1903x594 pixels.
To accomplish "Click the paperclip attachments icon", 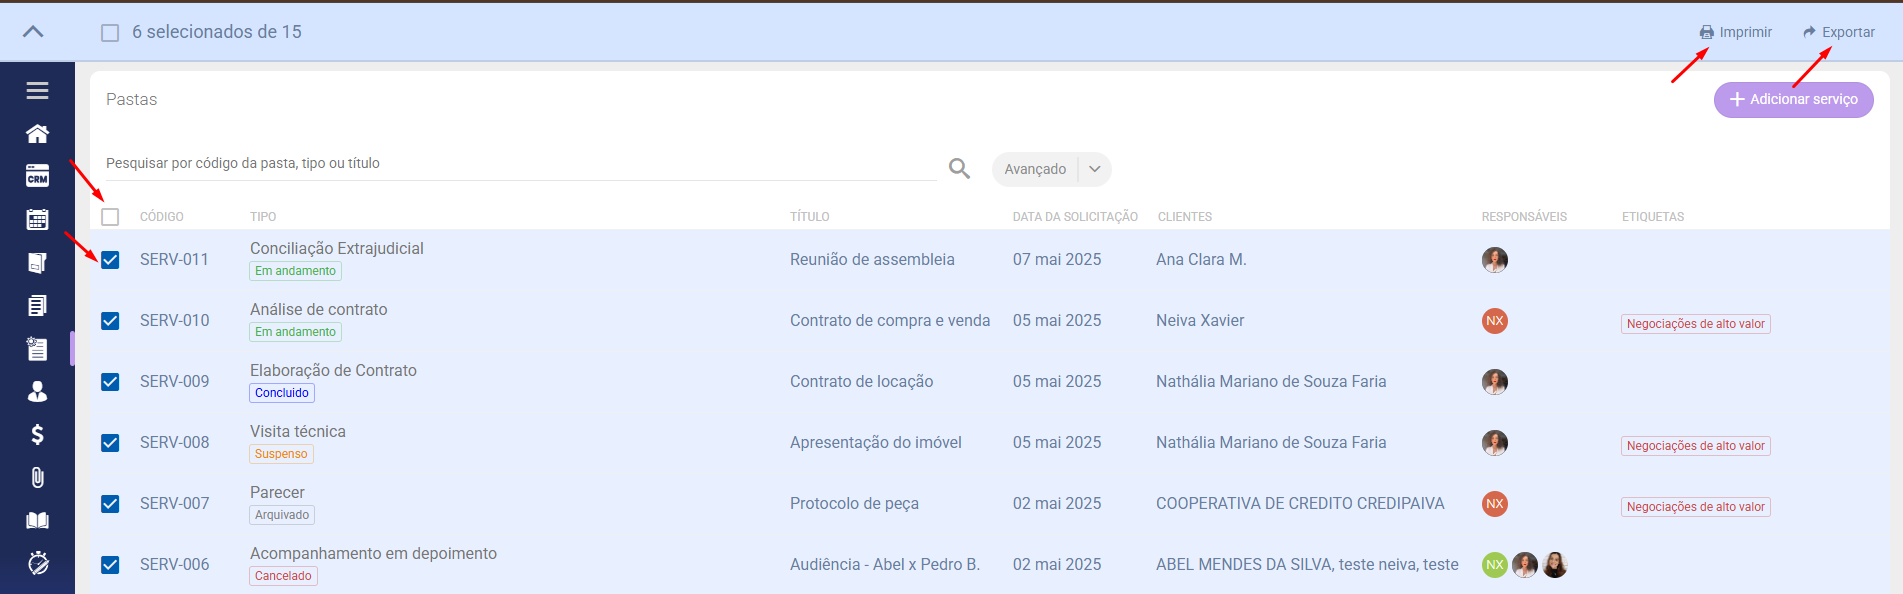I will tap(37, 478).
